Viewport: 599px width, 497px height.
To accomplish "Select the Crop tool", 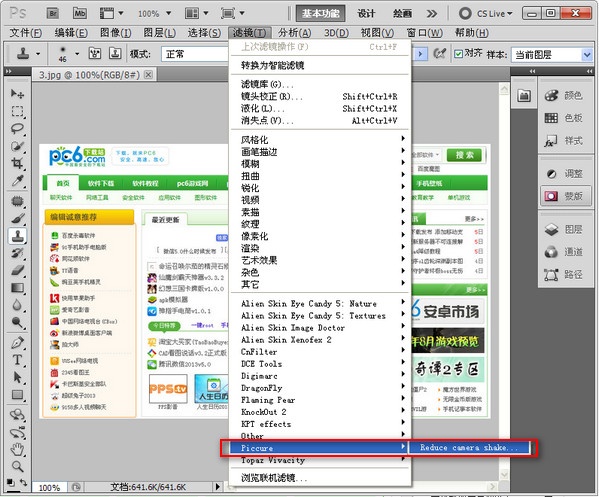I will 17,164.
